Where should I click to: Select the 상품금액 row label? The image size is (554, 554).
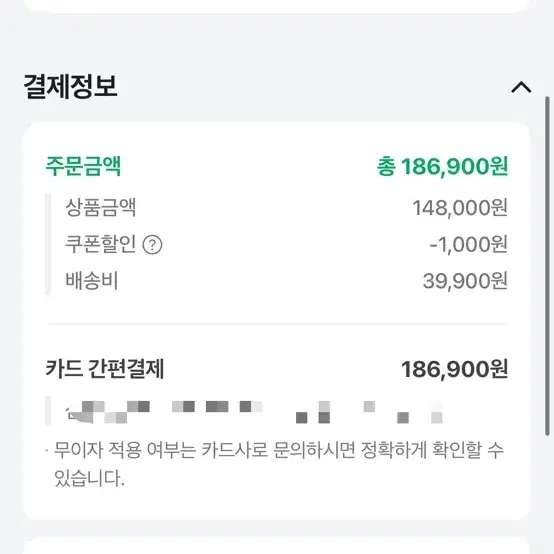tap(101, 207)
